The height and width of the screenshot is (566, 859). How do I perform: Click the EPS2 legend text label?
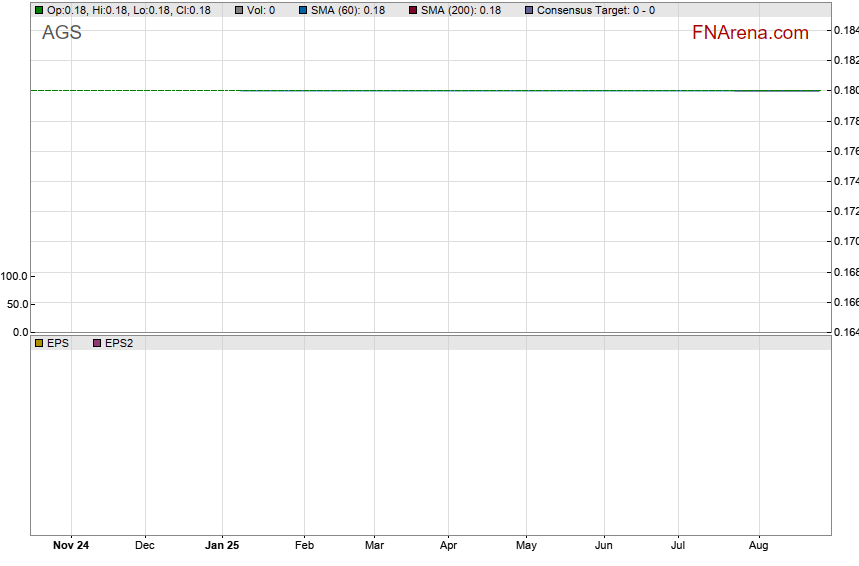click(119, 343)
